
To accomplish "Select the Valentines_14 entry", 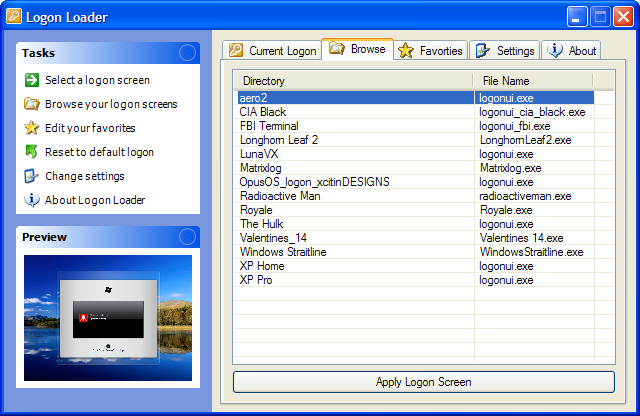I will click(273, 238).
